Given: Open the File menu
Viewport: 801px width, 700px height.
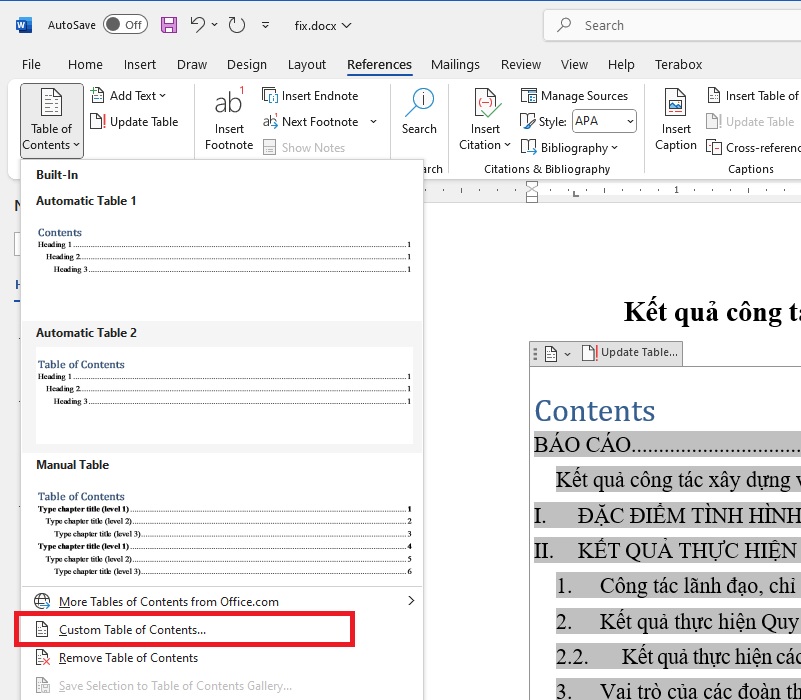Looking at the screenshot, I should pyautogui.click(x=31, y=64).
